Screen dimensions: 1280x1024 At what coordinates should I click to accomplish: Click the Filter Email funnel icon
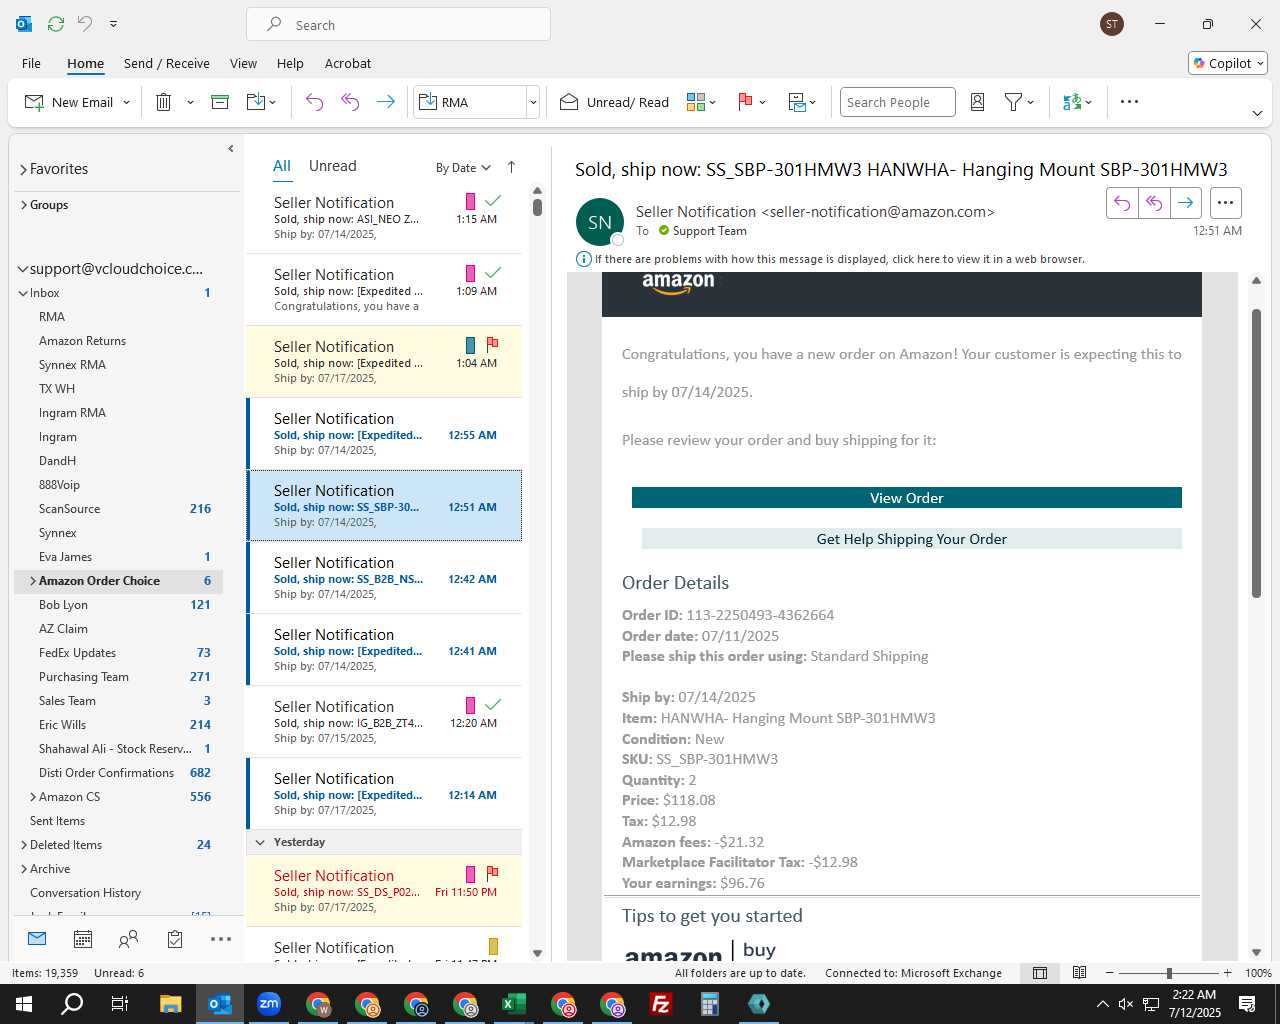[1013, 102]
